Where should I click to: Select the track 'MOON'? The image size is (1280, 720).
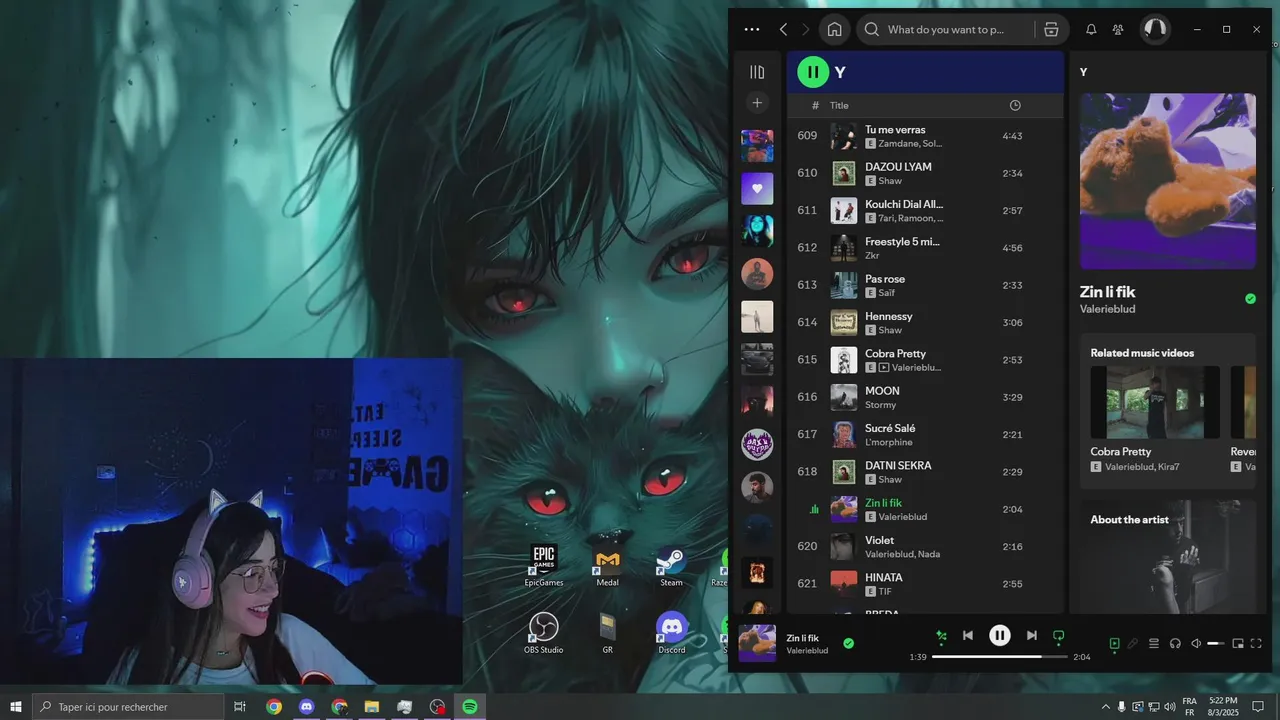point(924,397)
